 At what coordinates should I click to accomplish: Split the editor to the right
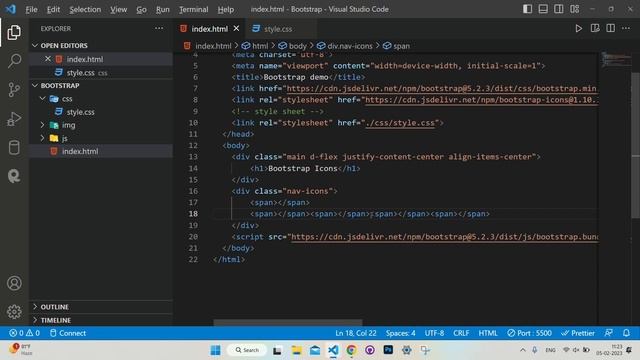(610, 29)
